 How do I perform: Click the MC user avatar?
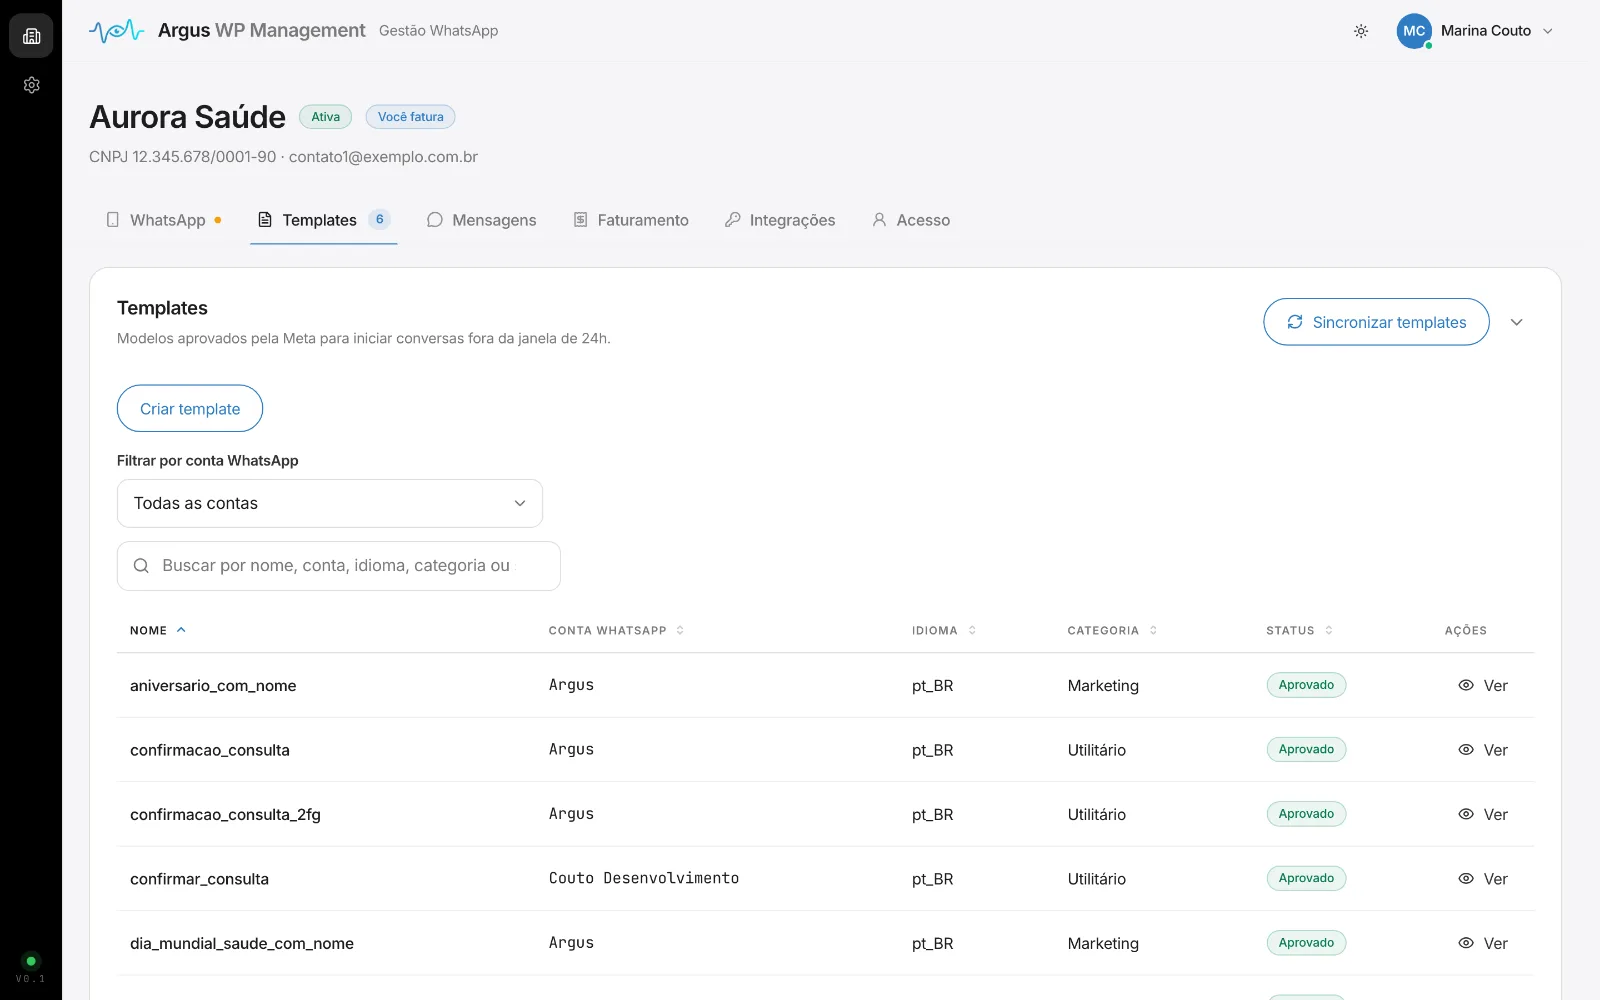point(1414,31)
